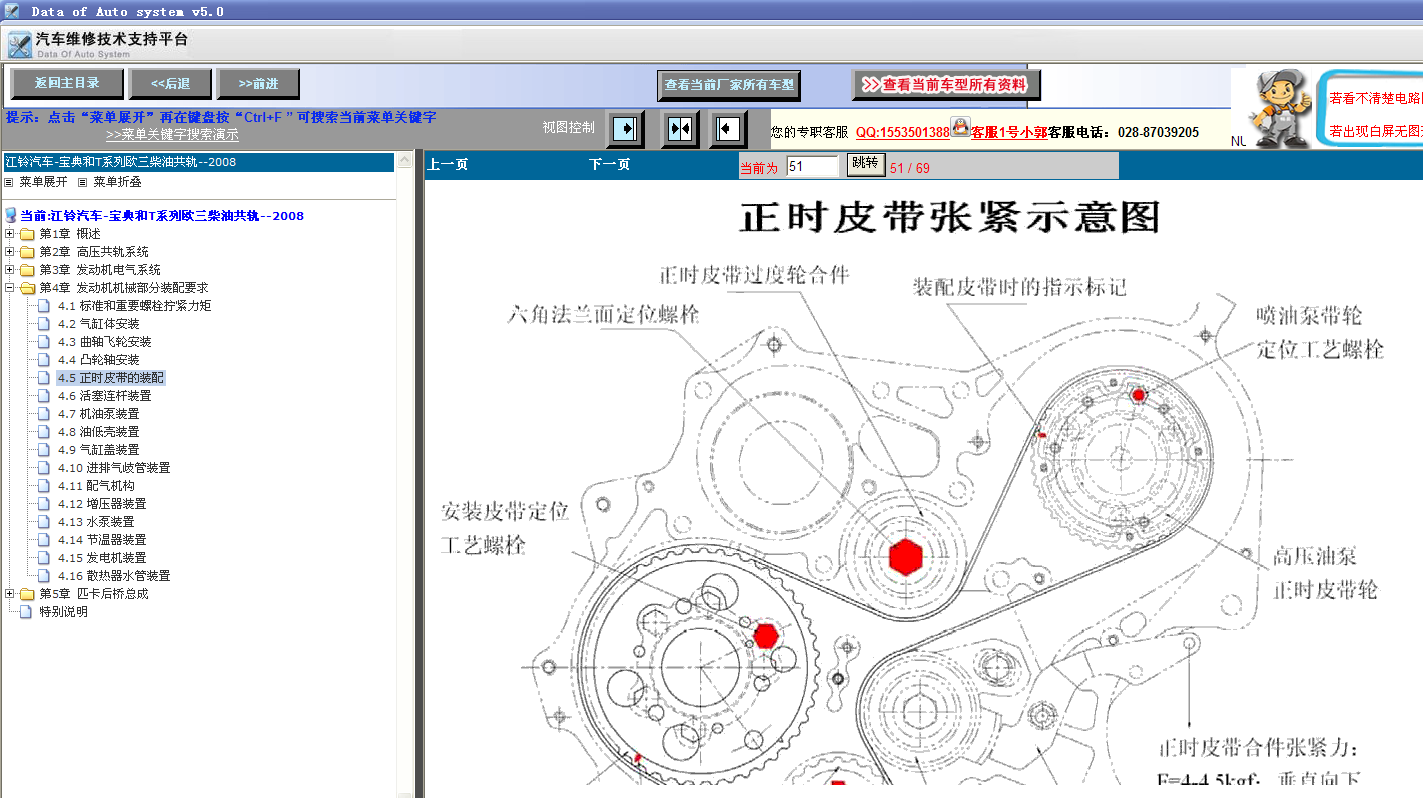Click the menu panel scroll-up arrow
The image size is (1423, 798).
pyautogui.click(x=405, y=160)
